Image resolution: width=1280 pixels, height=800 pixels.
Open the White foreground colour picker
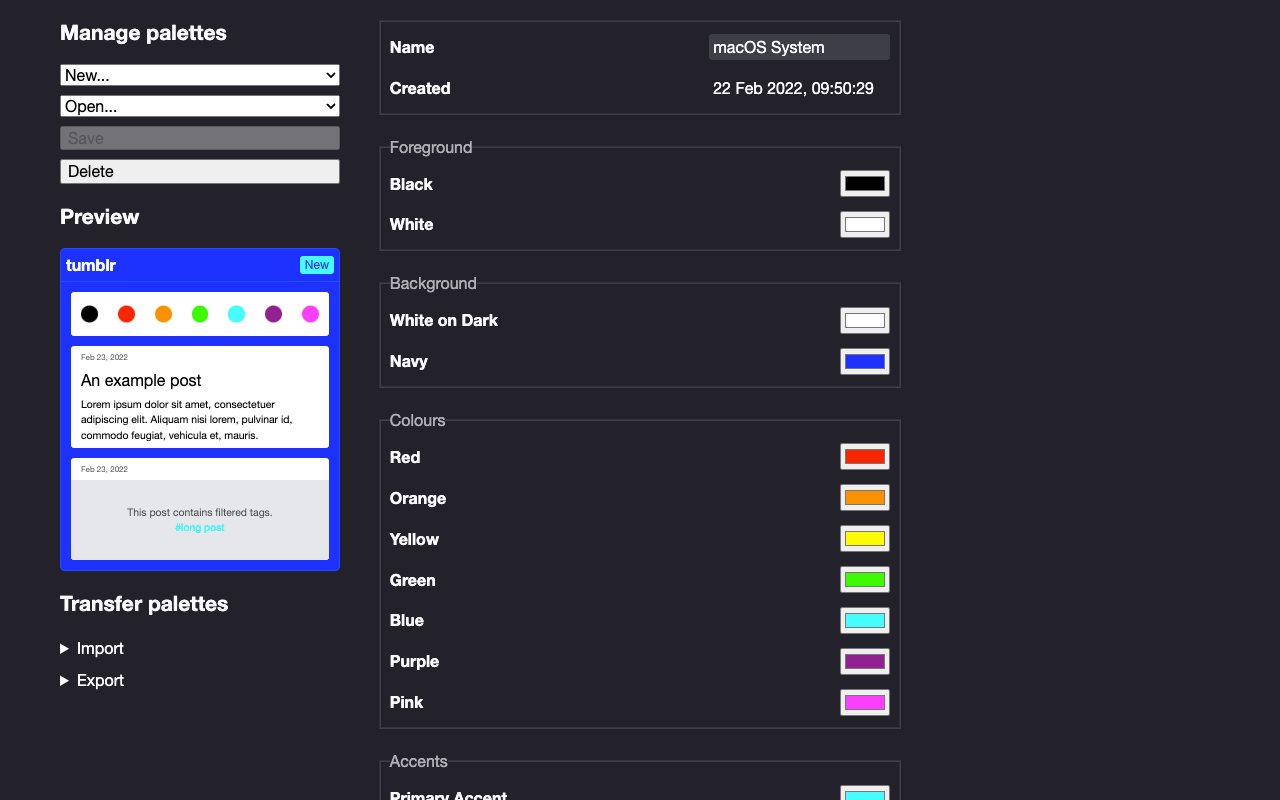point(865,224)
